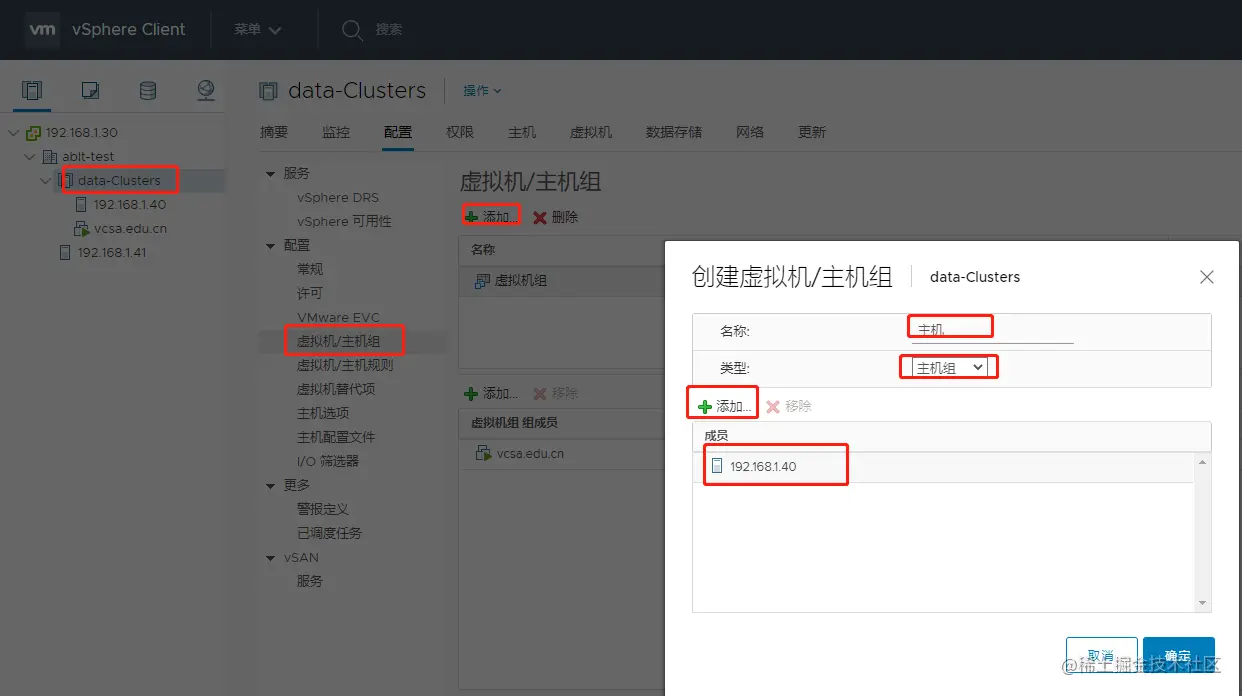Open 虚拟机/主机规则 page
Screen dimensions: 1242x696
pos(345,366)
